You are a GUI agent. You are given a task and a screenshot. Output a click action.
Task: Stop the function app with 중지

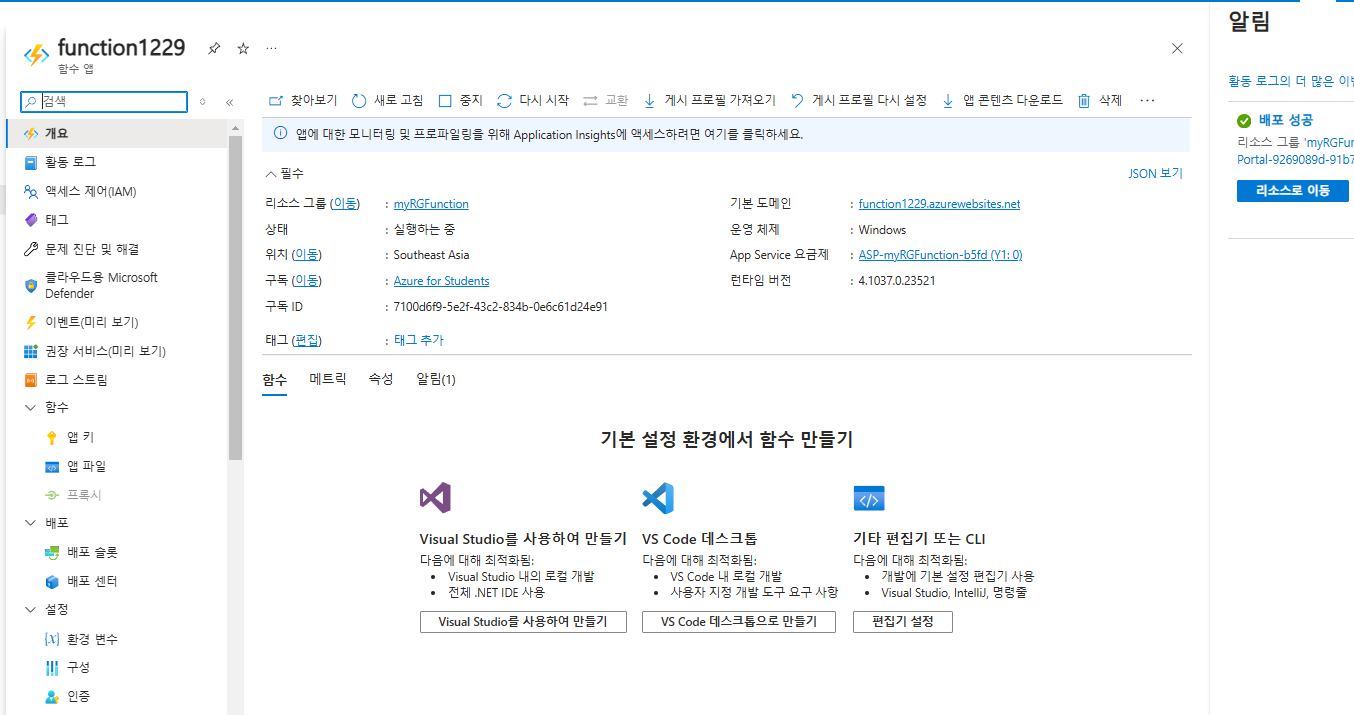[461, 100]
